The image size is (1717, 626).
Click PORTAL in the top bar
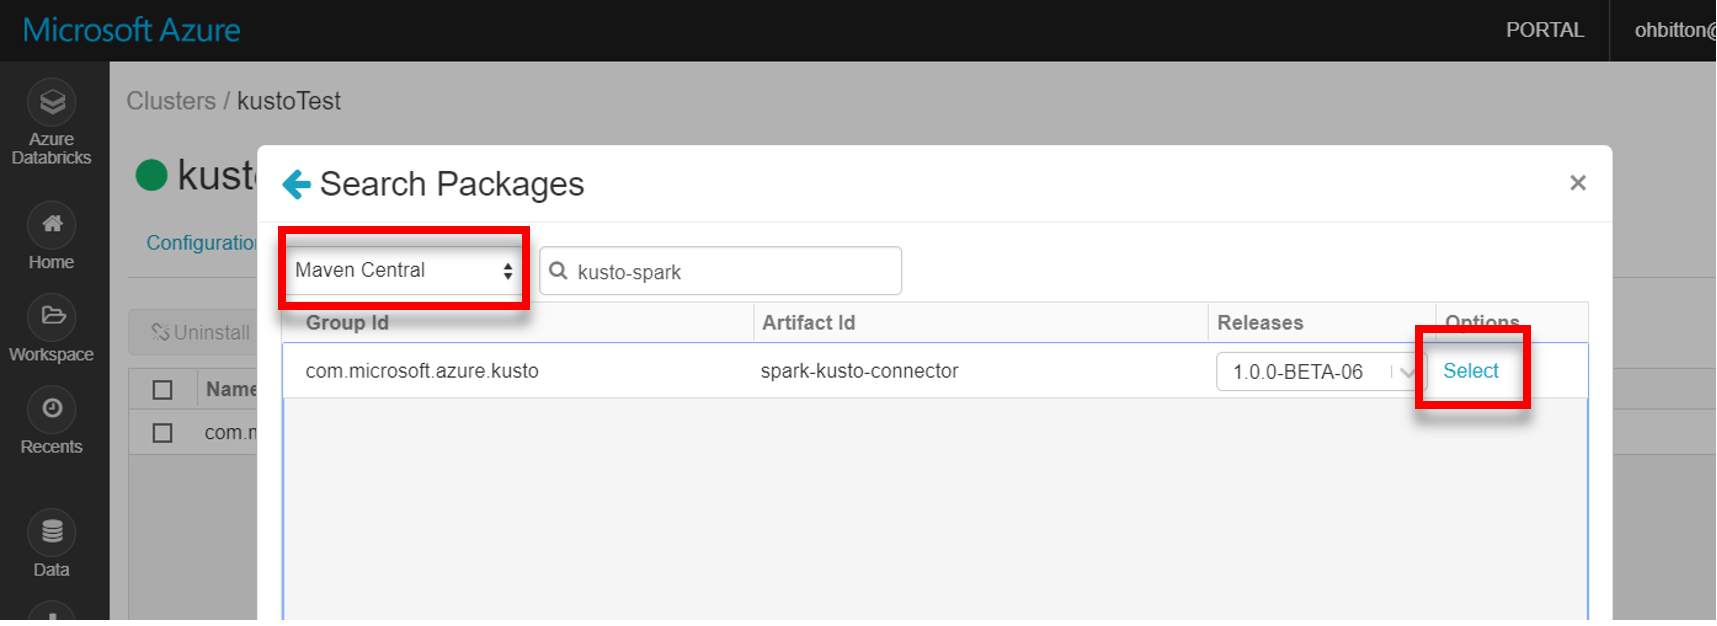click(1544, 30)
